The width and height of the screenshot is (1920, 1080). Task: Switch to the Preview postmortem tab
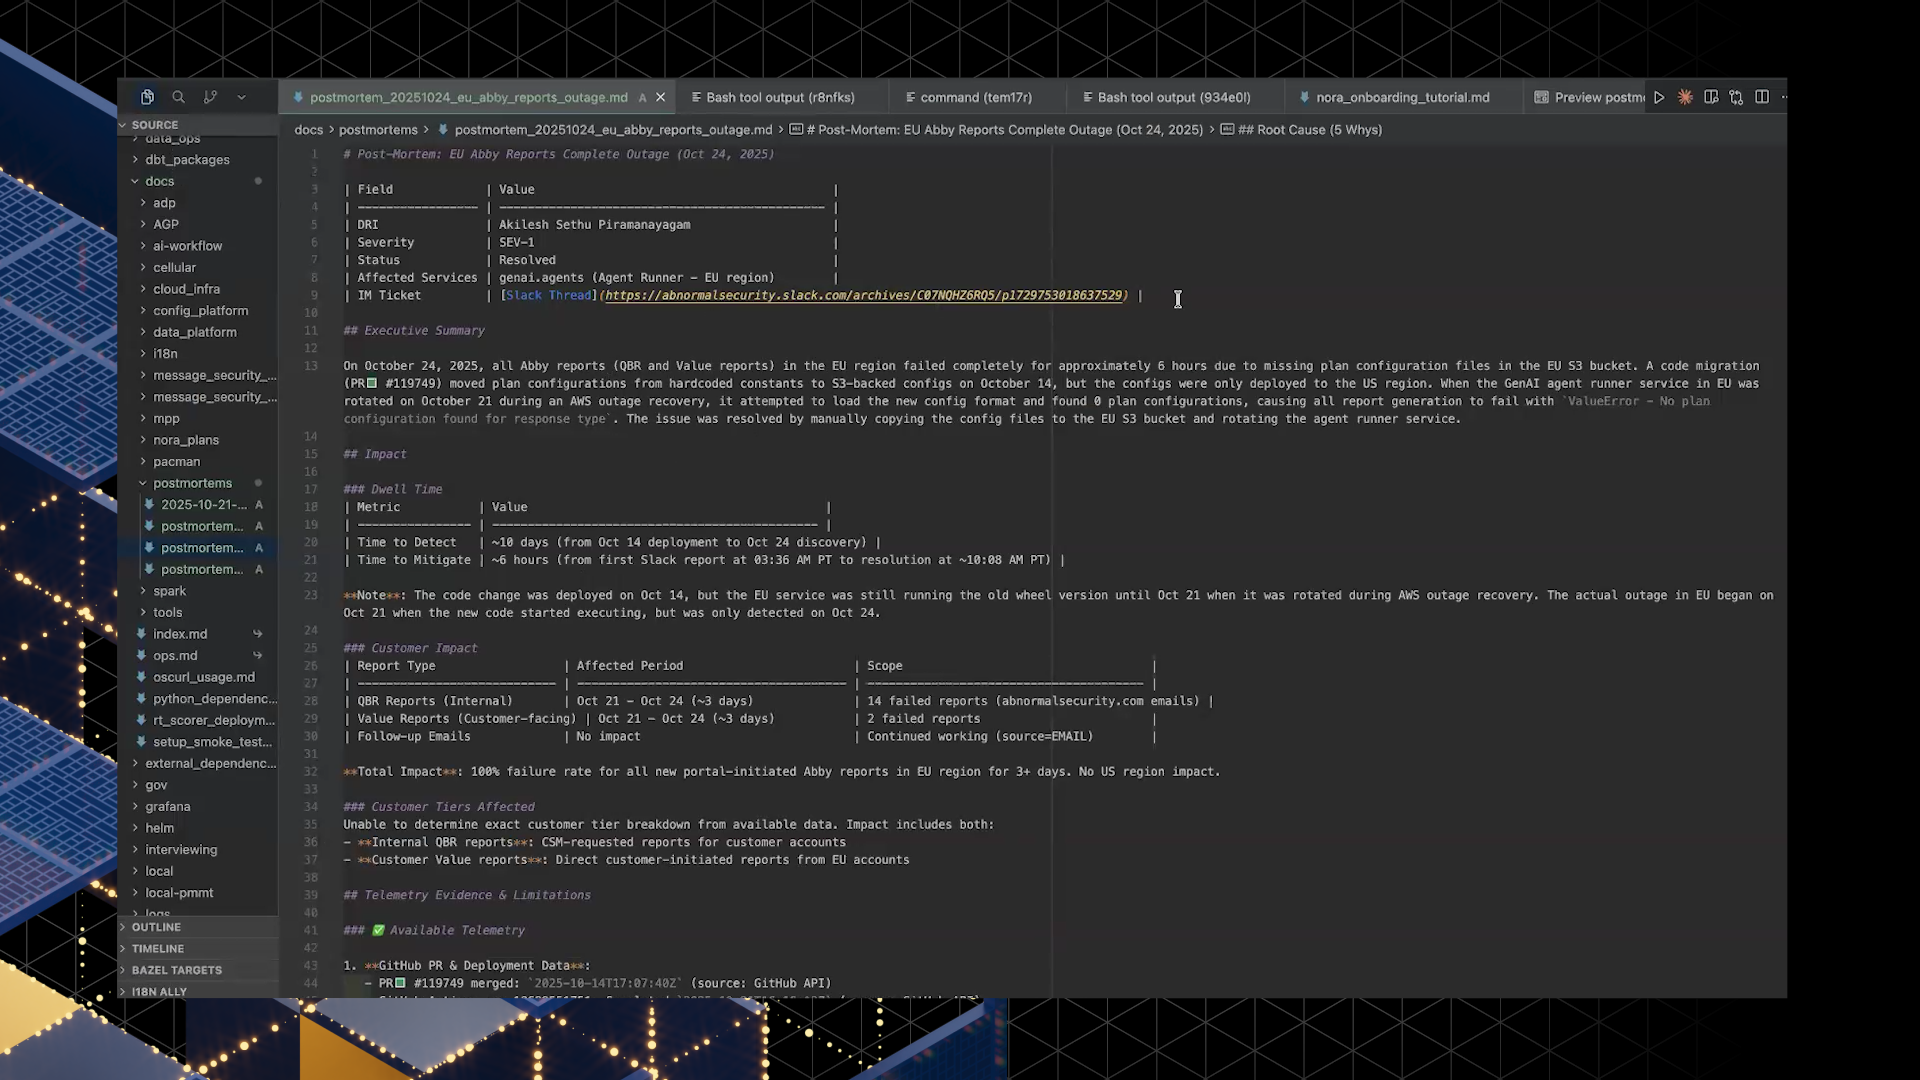(1590, 97)
